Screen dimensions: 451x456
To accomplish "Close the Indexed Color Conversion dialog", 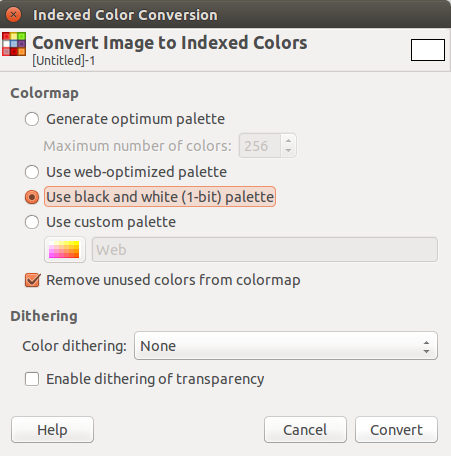I will tap(13, 15).
